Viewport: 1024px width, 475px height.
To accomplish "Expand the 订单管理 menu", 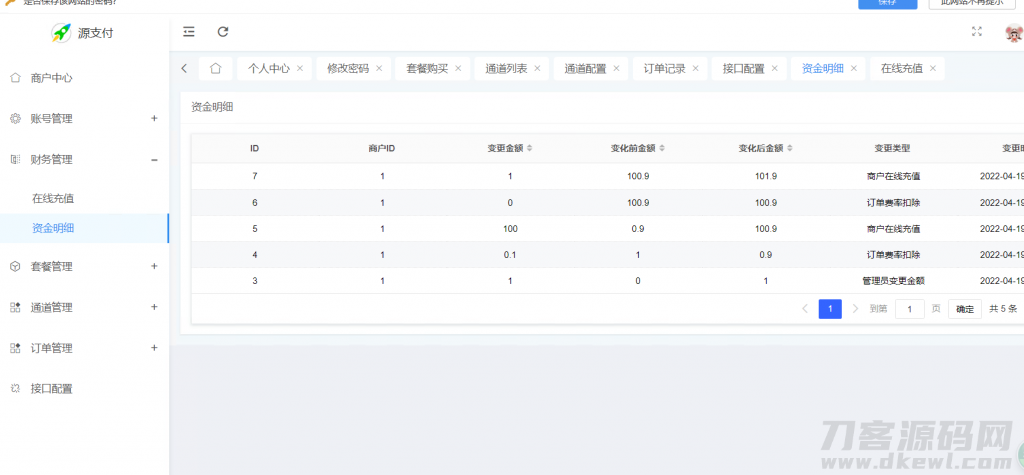I will click(154, 348).
